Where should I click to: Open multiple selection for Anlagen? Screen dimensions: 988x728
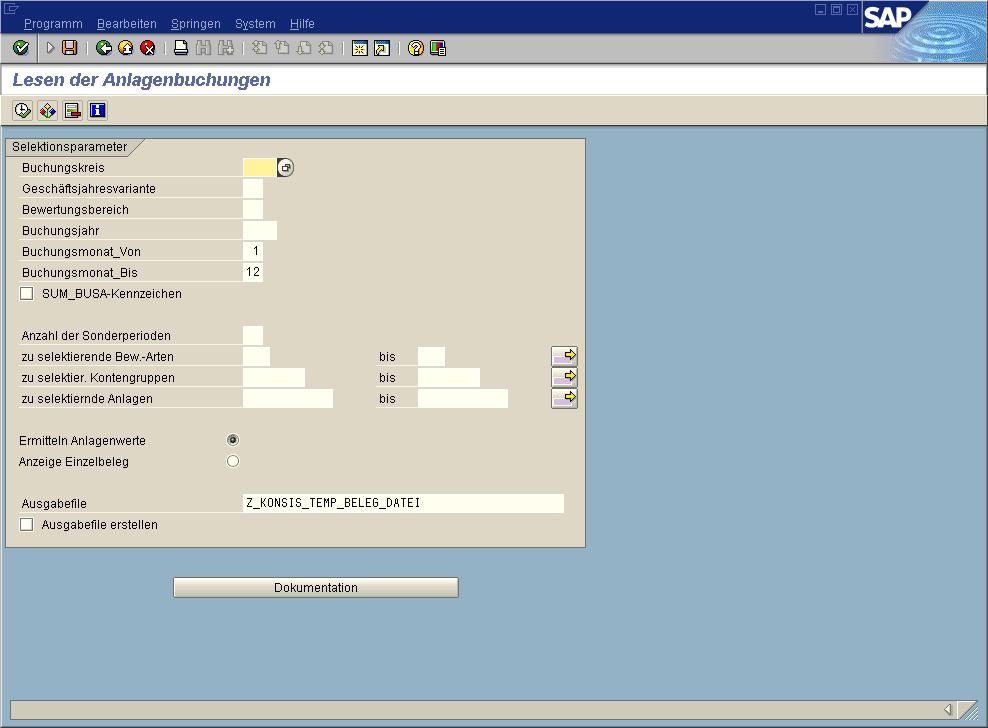point(564,398)
